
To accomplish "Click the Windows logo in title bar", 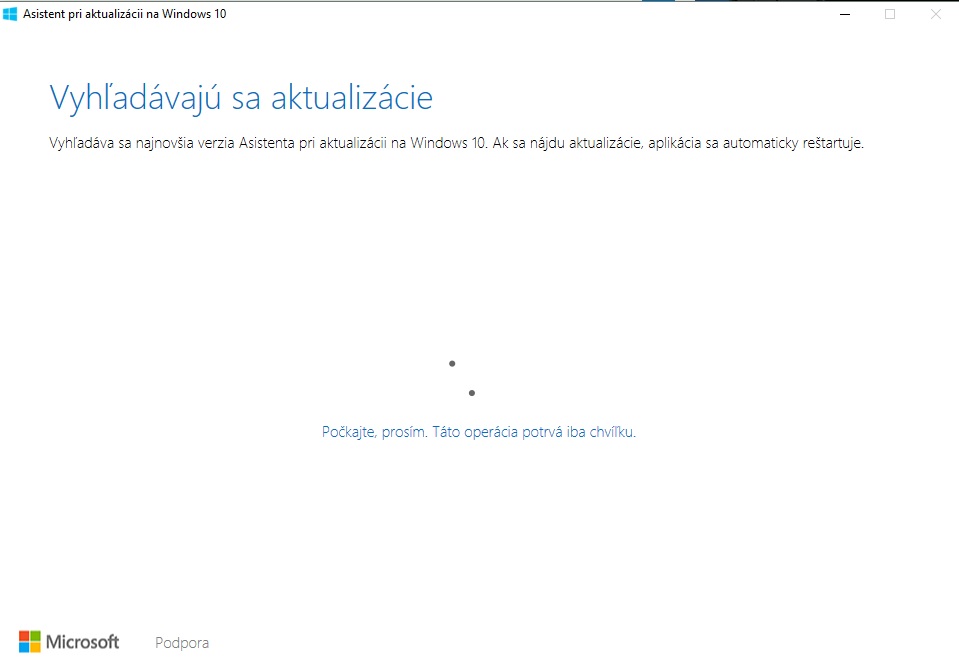I will pos(10,13).
